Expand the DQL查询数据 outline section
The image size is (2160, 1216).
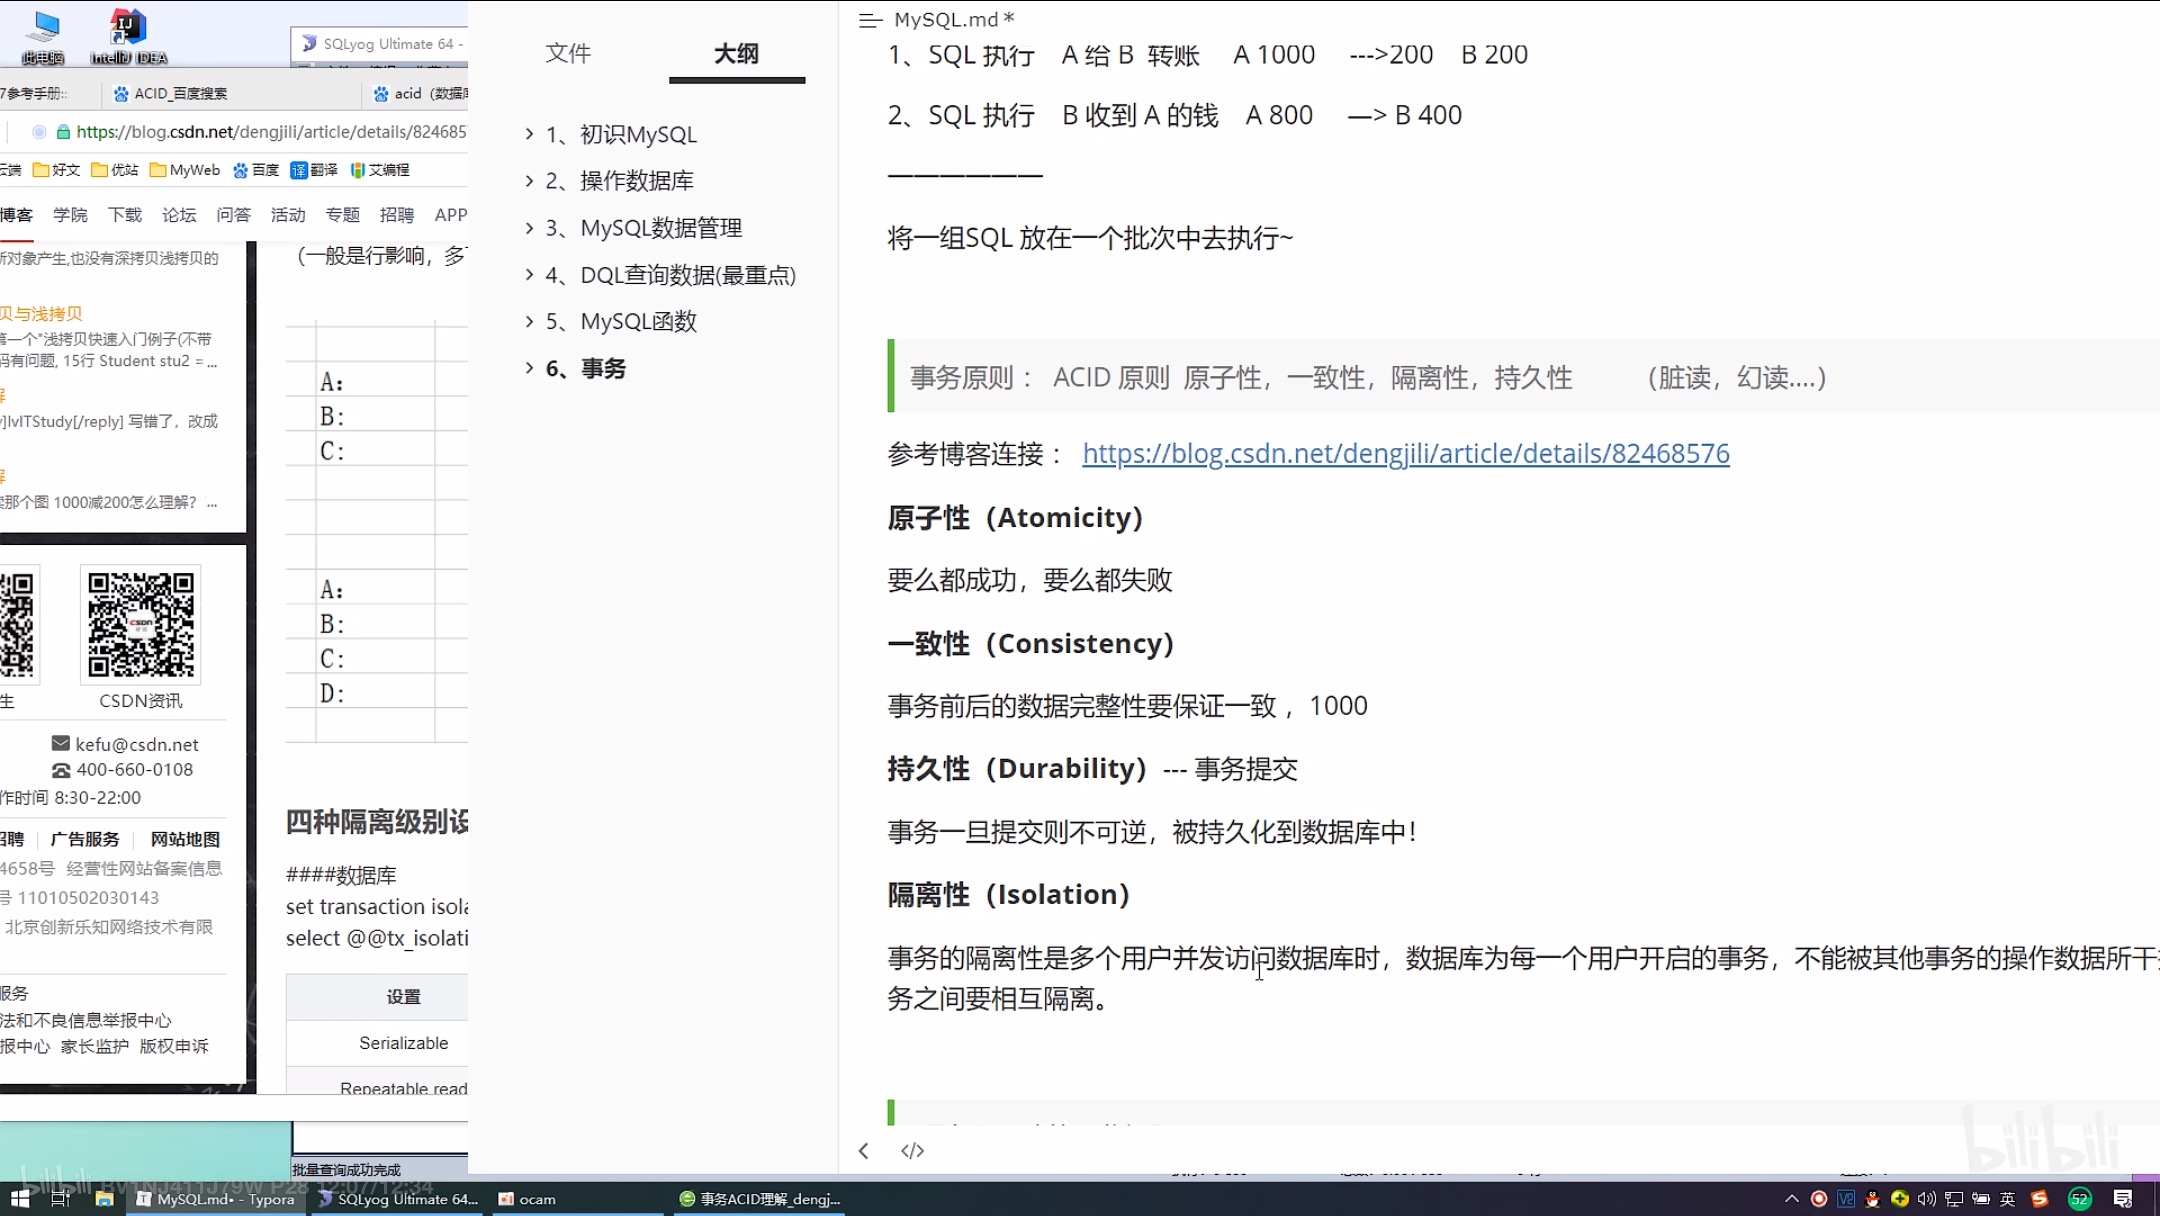click(x=529, y=275)
